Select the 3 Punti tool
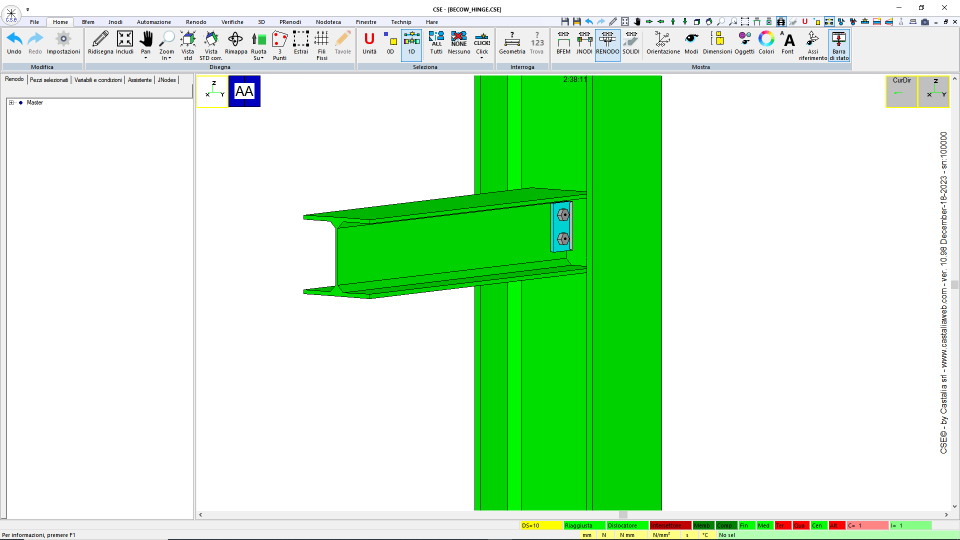 tap(280, 44)
